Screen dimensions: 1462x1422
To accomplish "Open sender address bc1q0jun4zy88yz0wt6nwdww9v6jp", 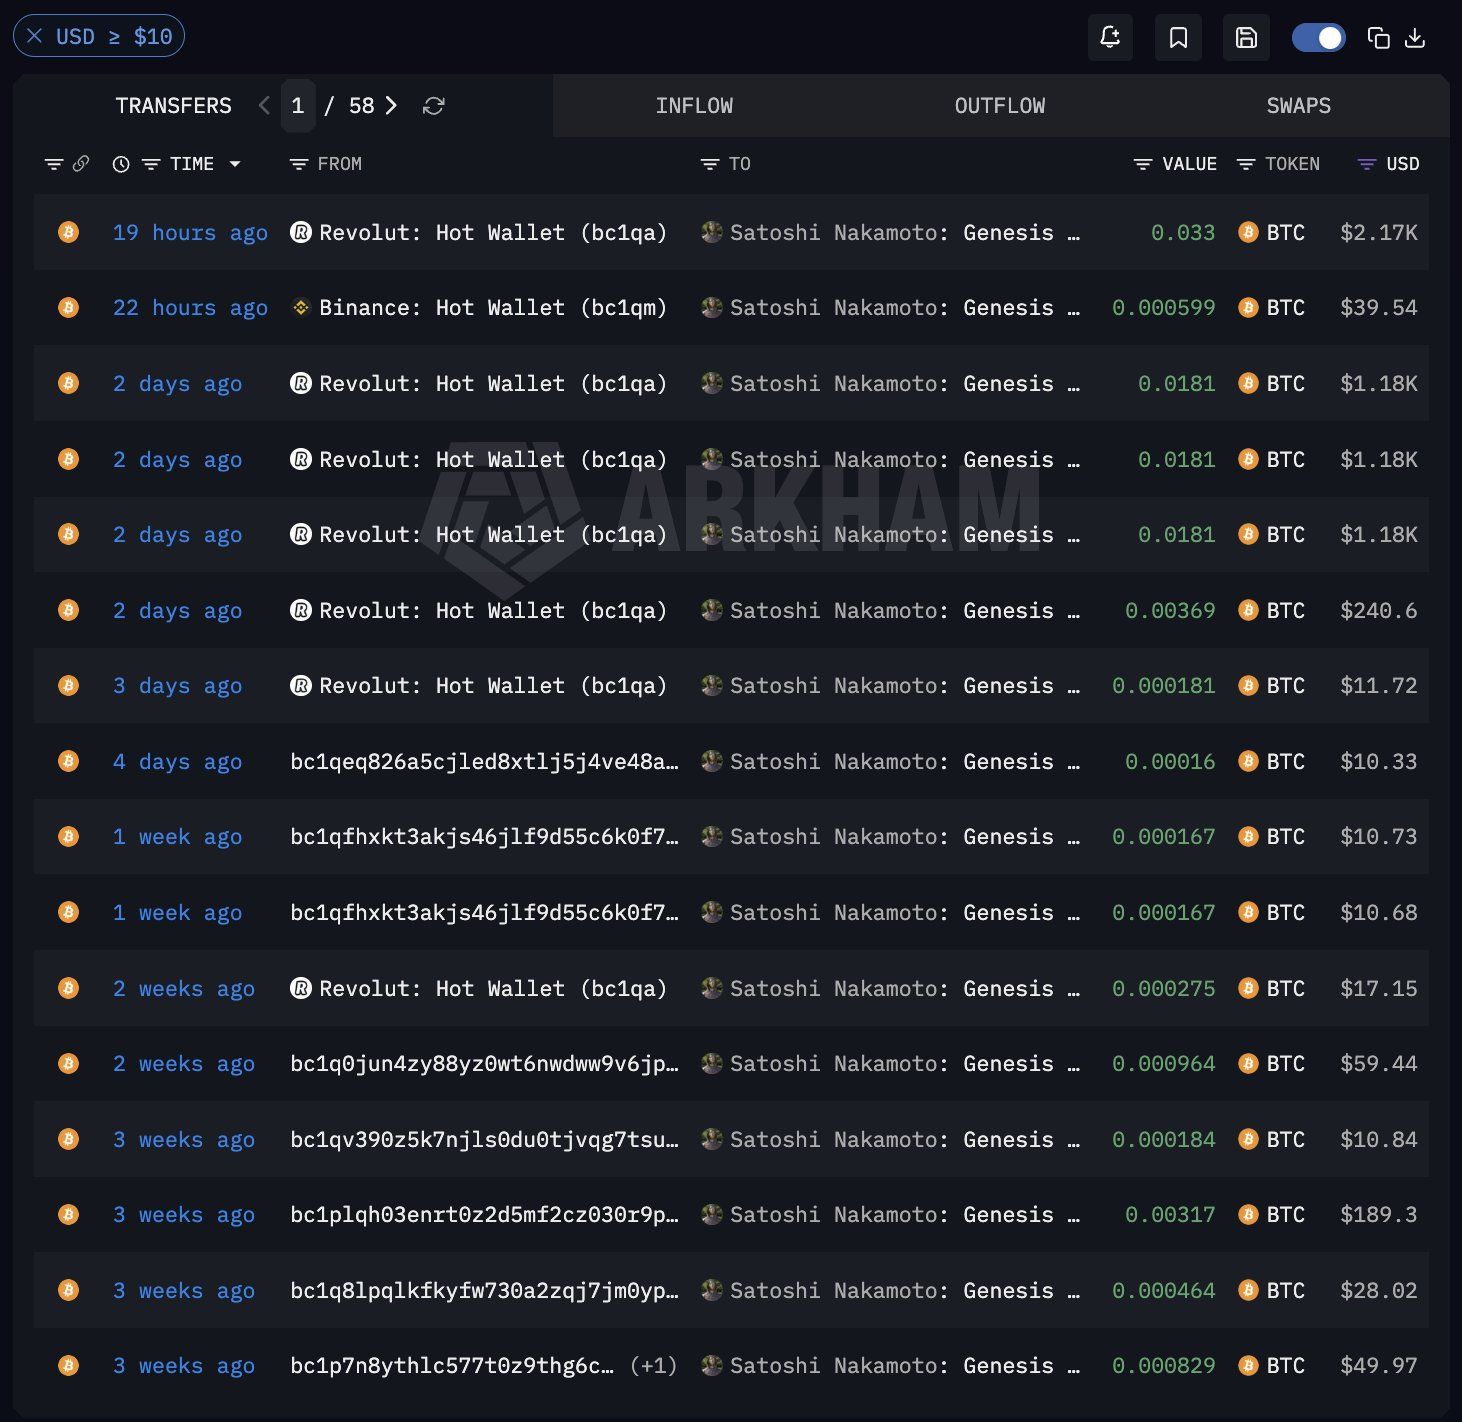I will [484, 1064].
